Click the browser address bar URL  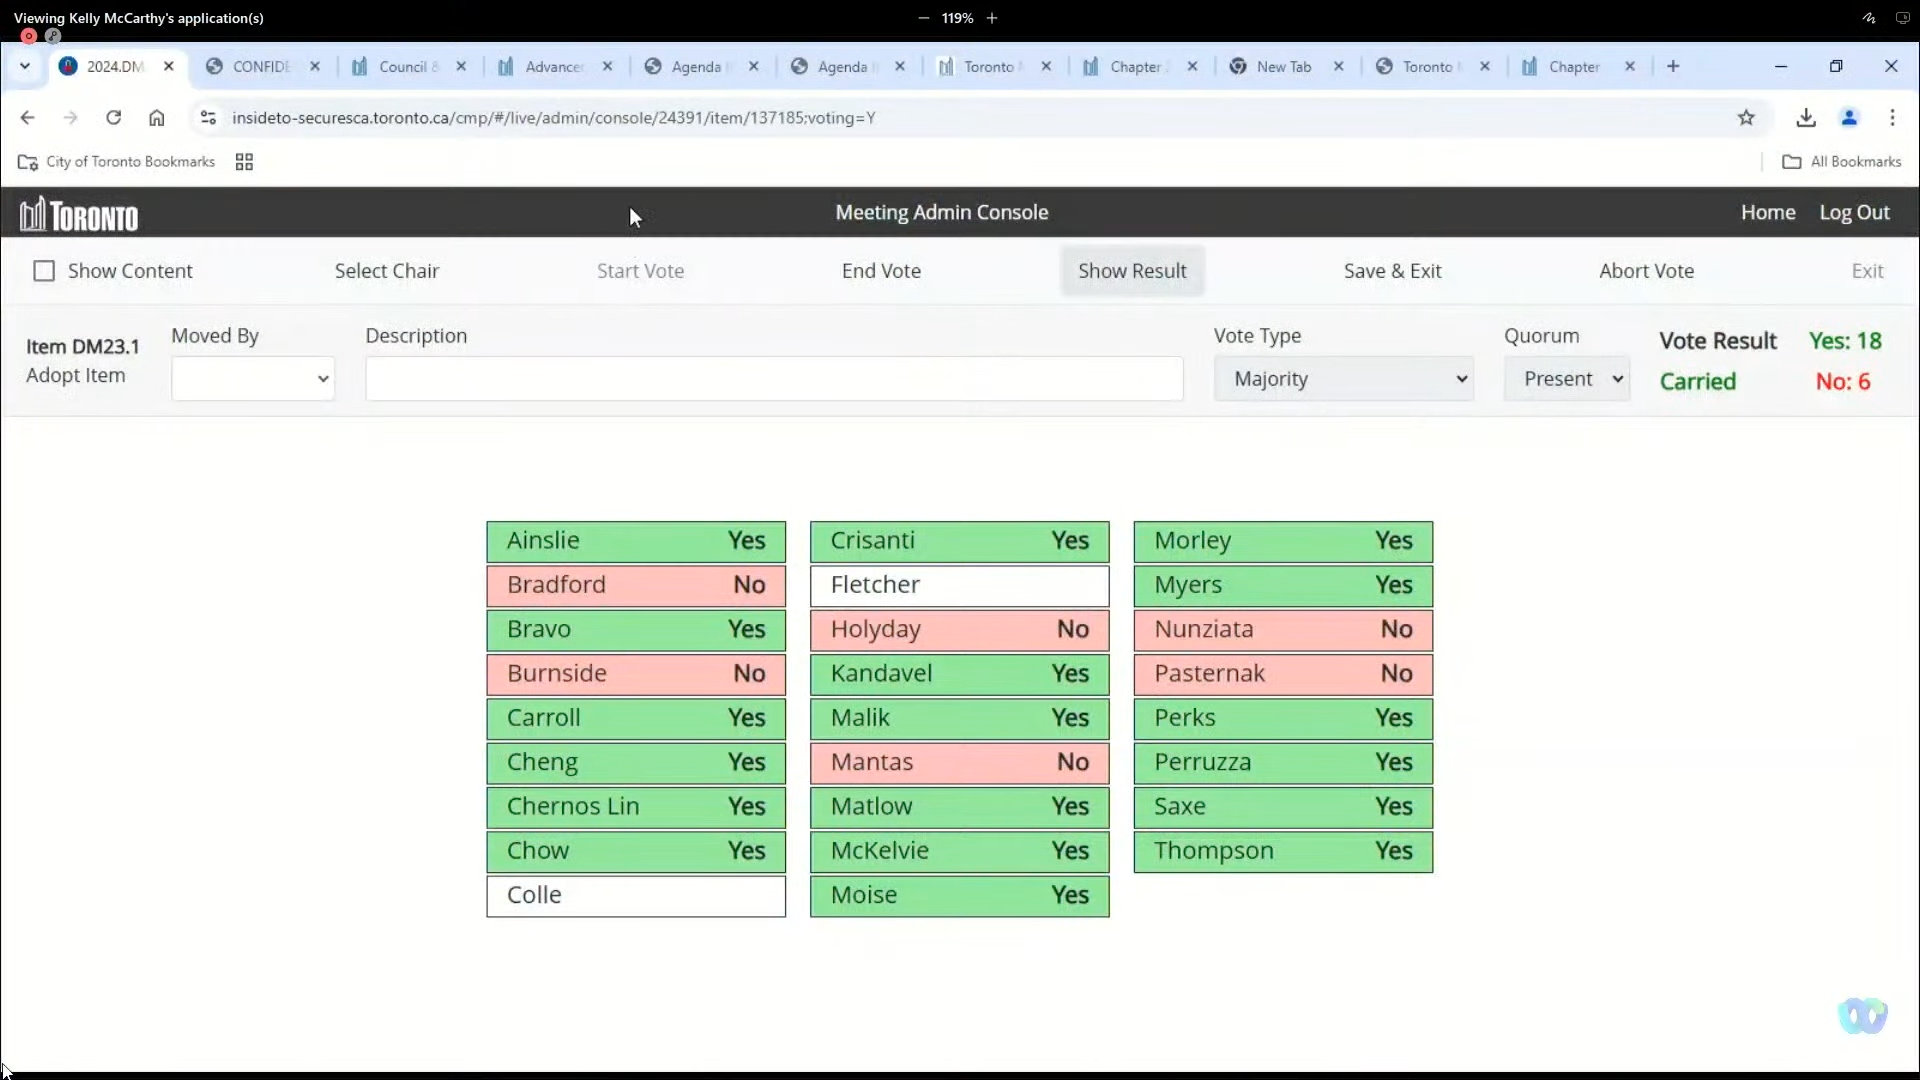tap(553, 118)
